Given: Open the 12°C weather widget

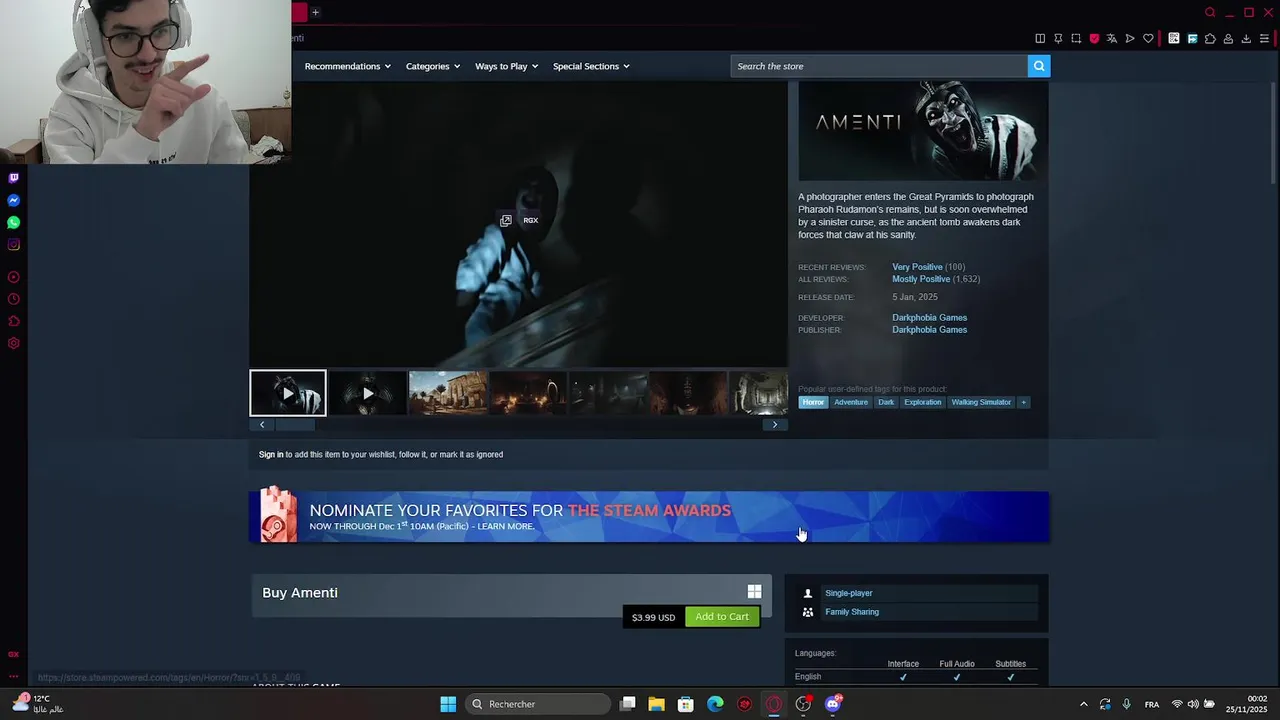Looking at the screenshot, I should click(x=36, y=704).
